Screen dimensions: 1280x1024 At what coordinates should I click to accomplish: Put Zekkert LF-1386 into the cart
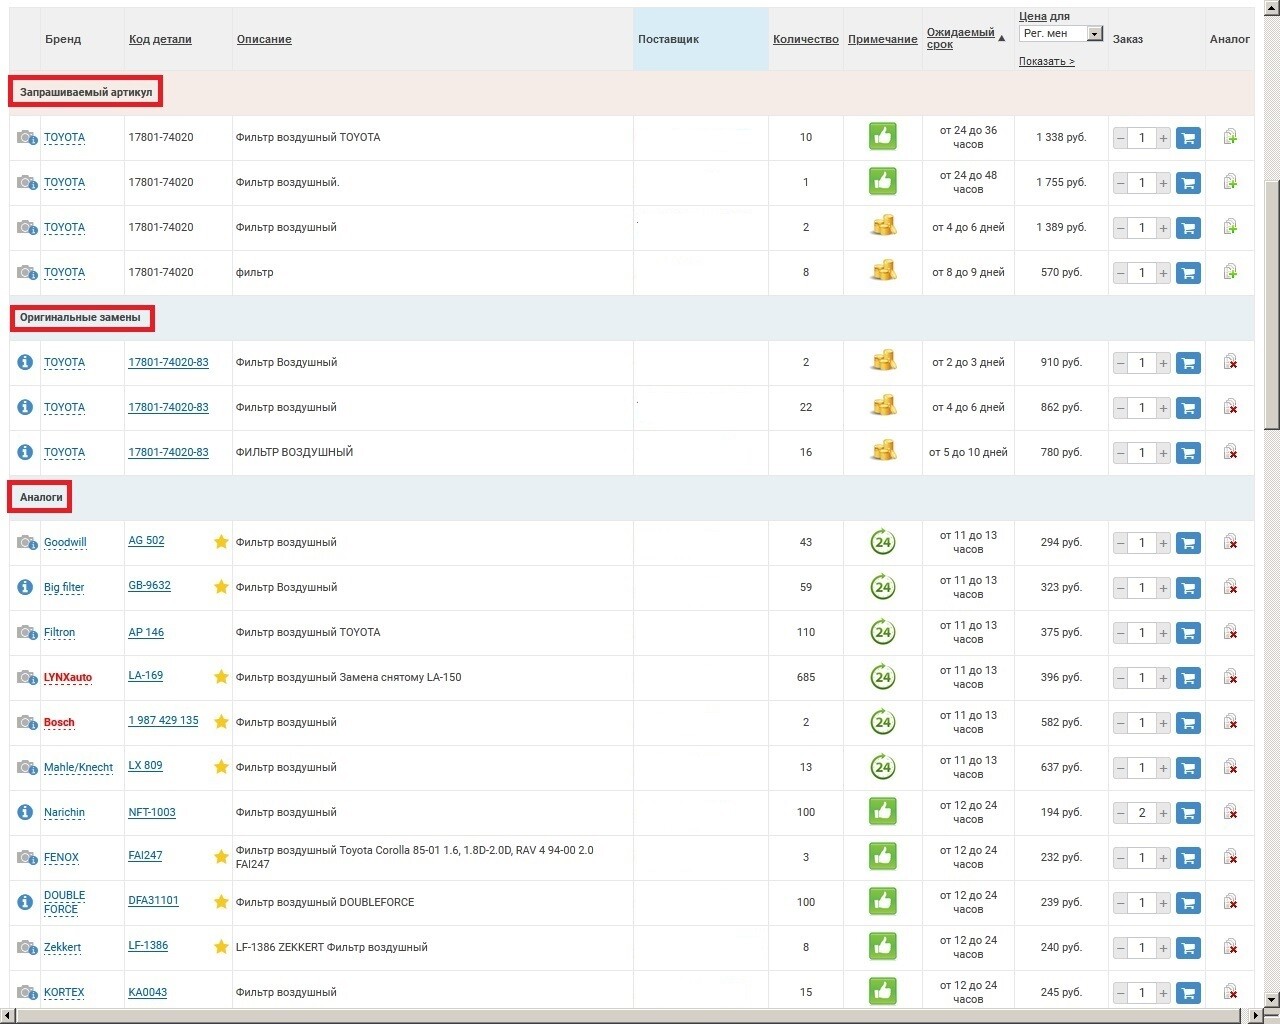1188,948
